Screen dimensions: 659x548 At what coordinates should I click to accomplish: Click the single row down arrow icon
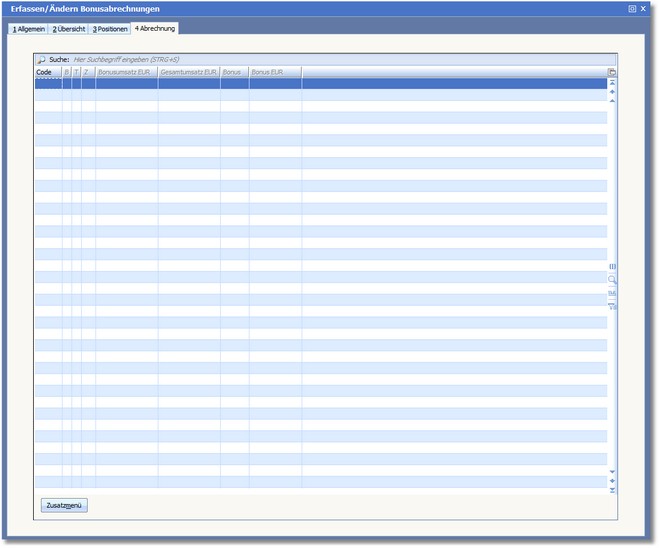click(612, 472)
